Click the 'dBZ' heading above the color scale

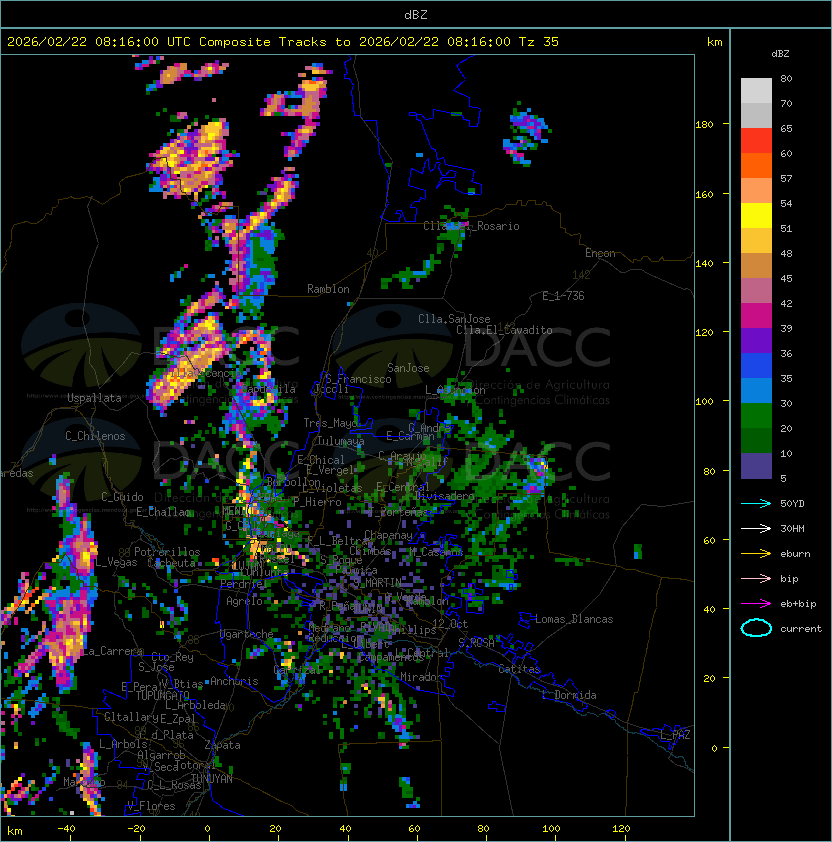click(780, 54)
